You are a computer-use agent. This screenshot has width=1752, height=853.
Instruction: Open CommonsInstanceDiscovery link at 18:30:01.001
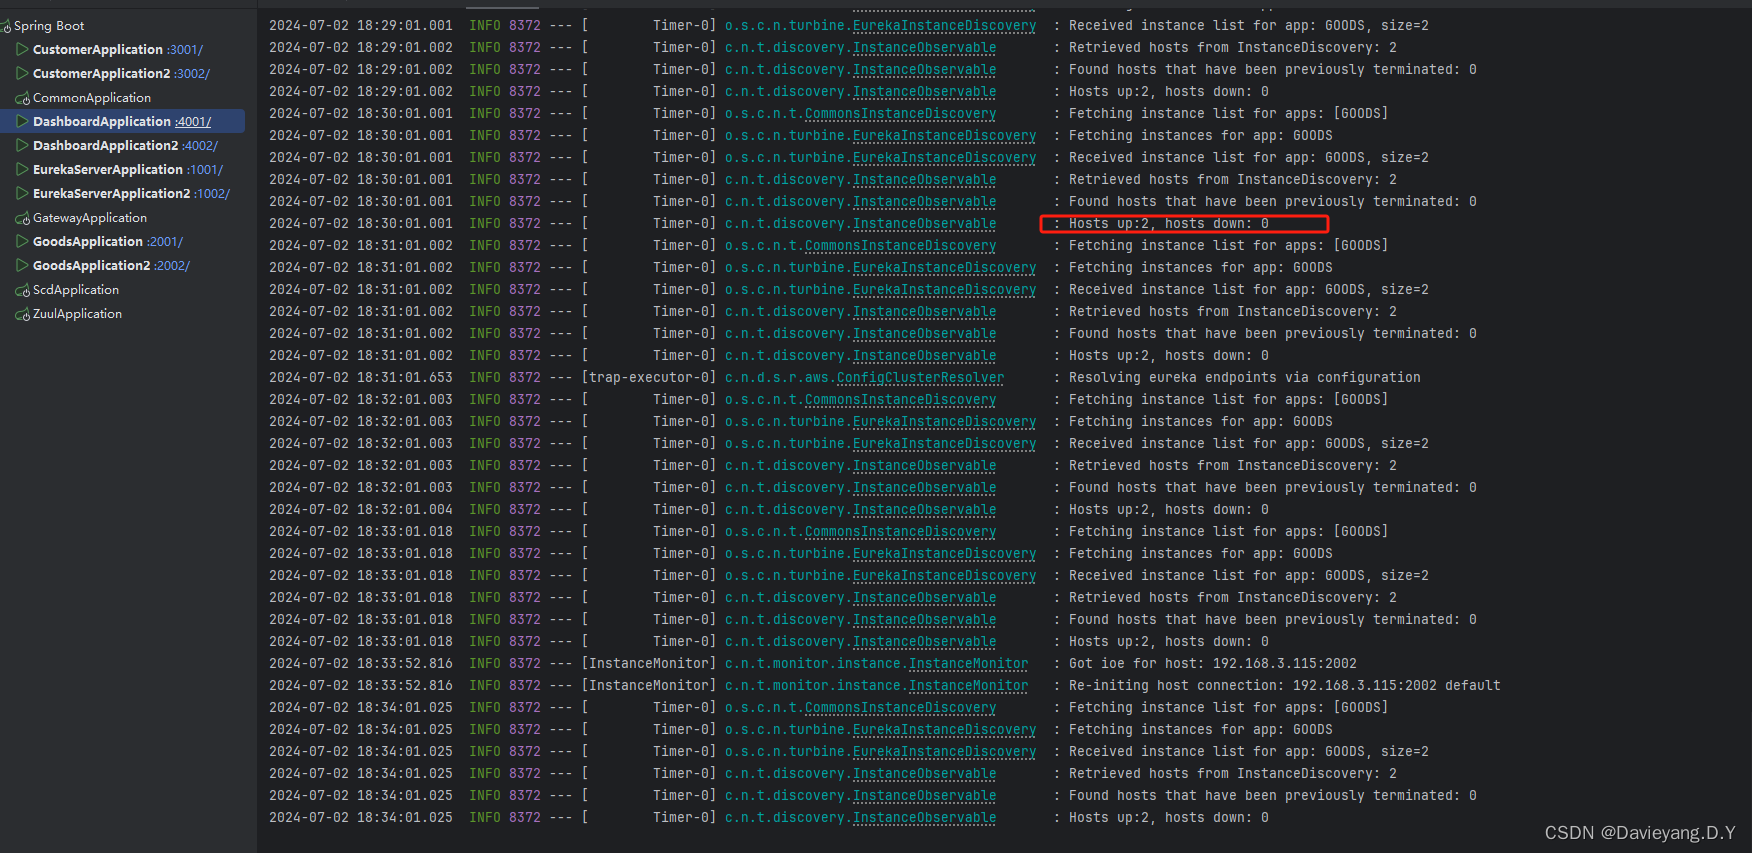pyautogui.click(x=900, y=113)
